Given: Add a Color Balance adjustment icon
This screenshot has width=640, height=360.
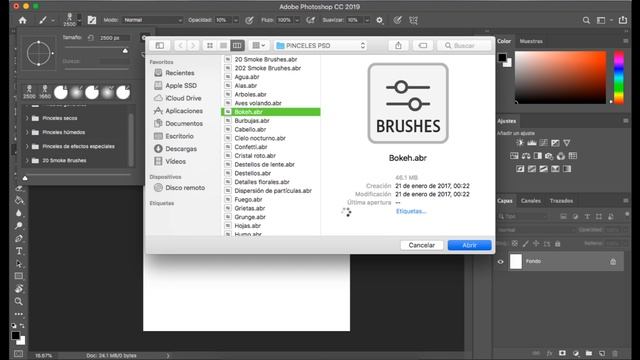Looking at the screenshot, I should click(x=526, y=156).
